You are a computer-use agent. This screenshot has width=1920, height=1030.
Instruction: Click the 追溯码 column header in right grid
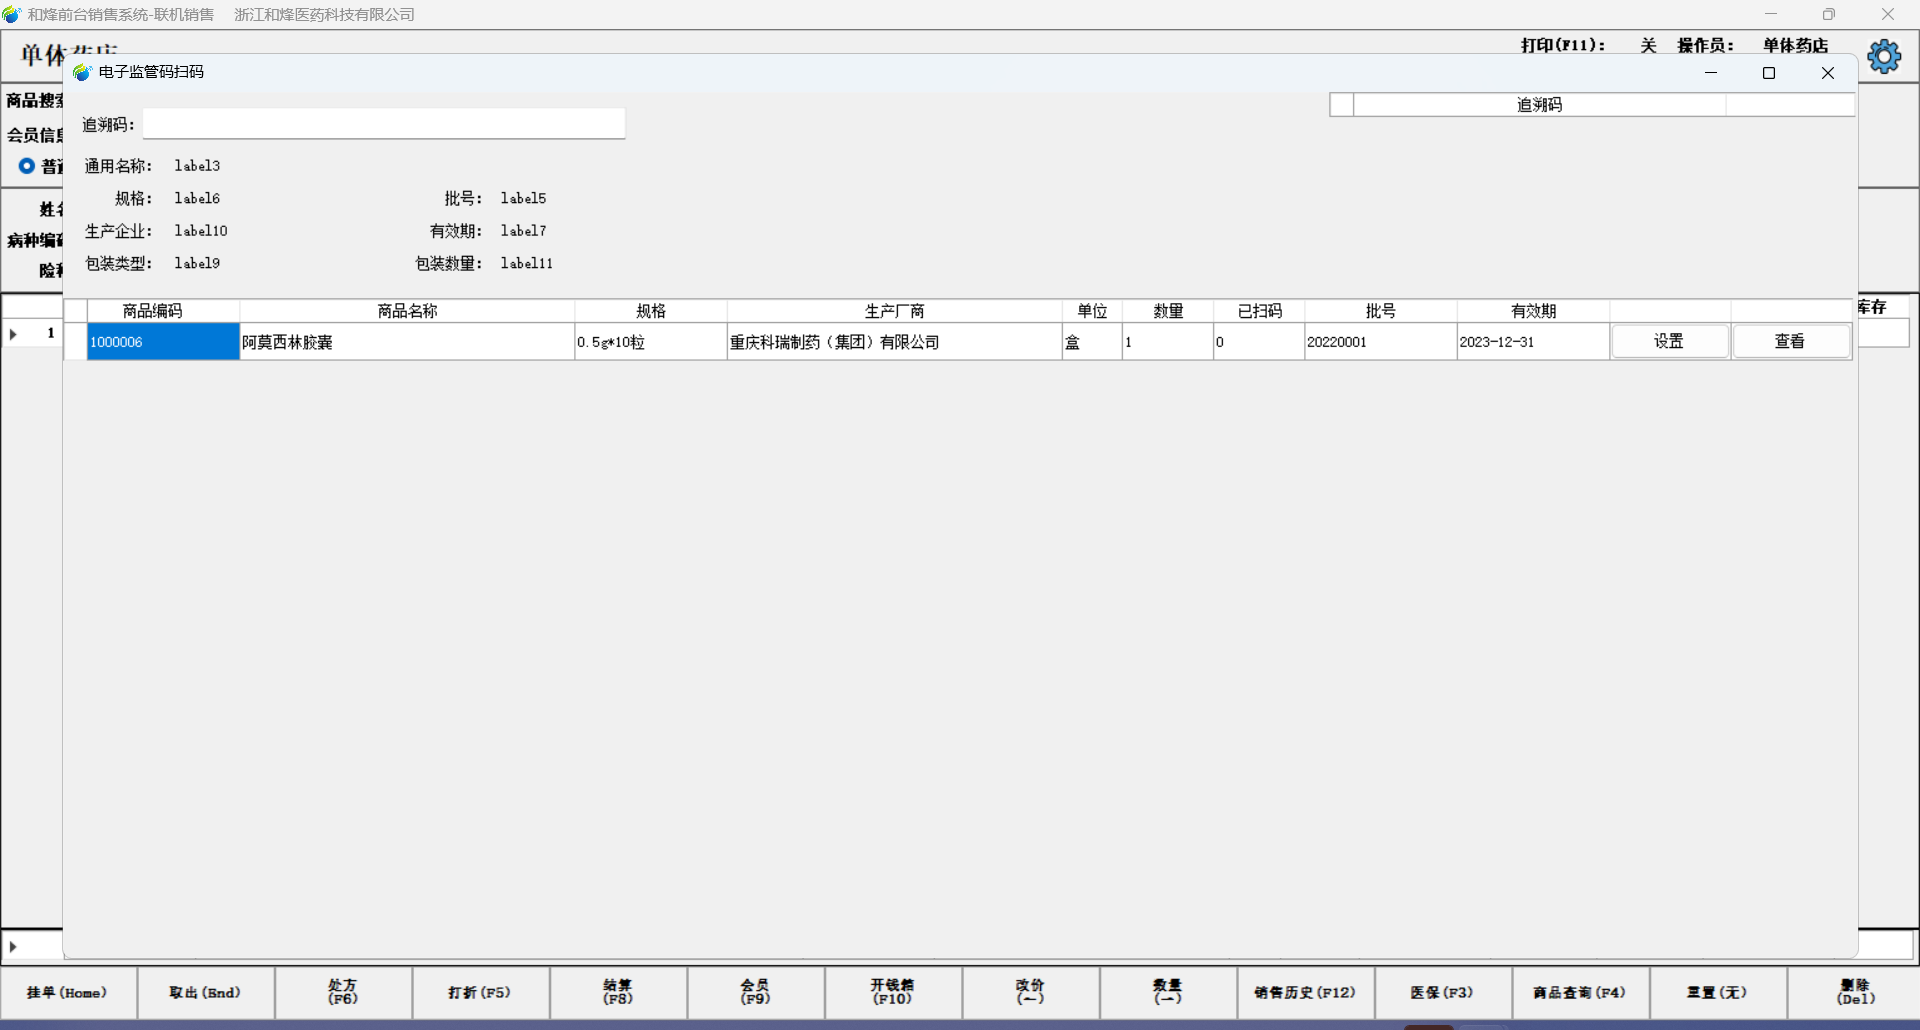pyautogui.click(x=1539, y=105)
